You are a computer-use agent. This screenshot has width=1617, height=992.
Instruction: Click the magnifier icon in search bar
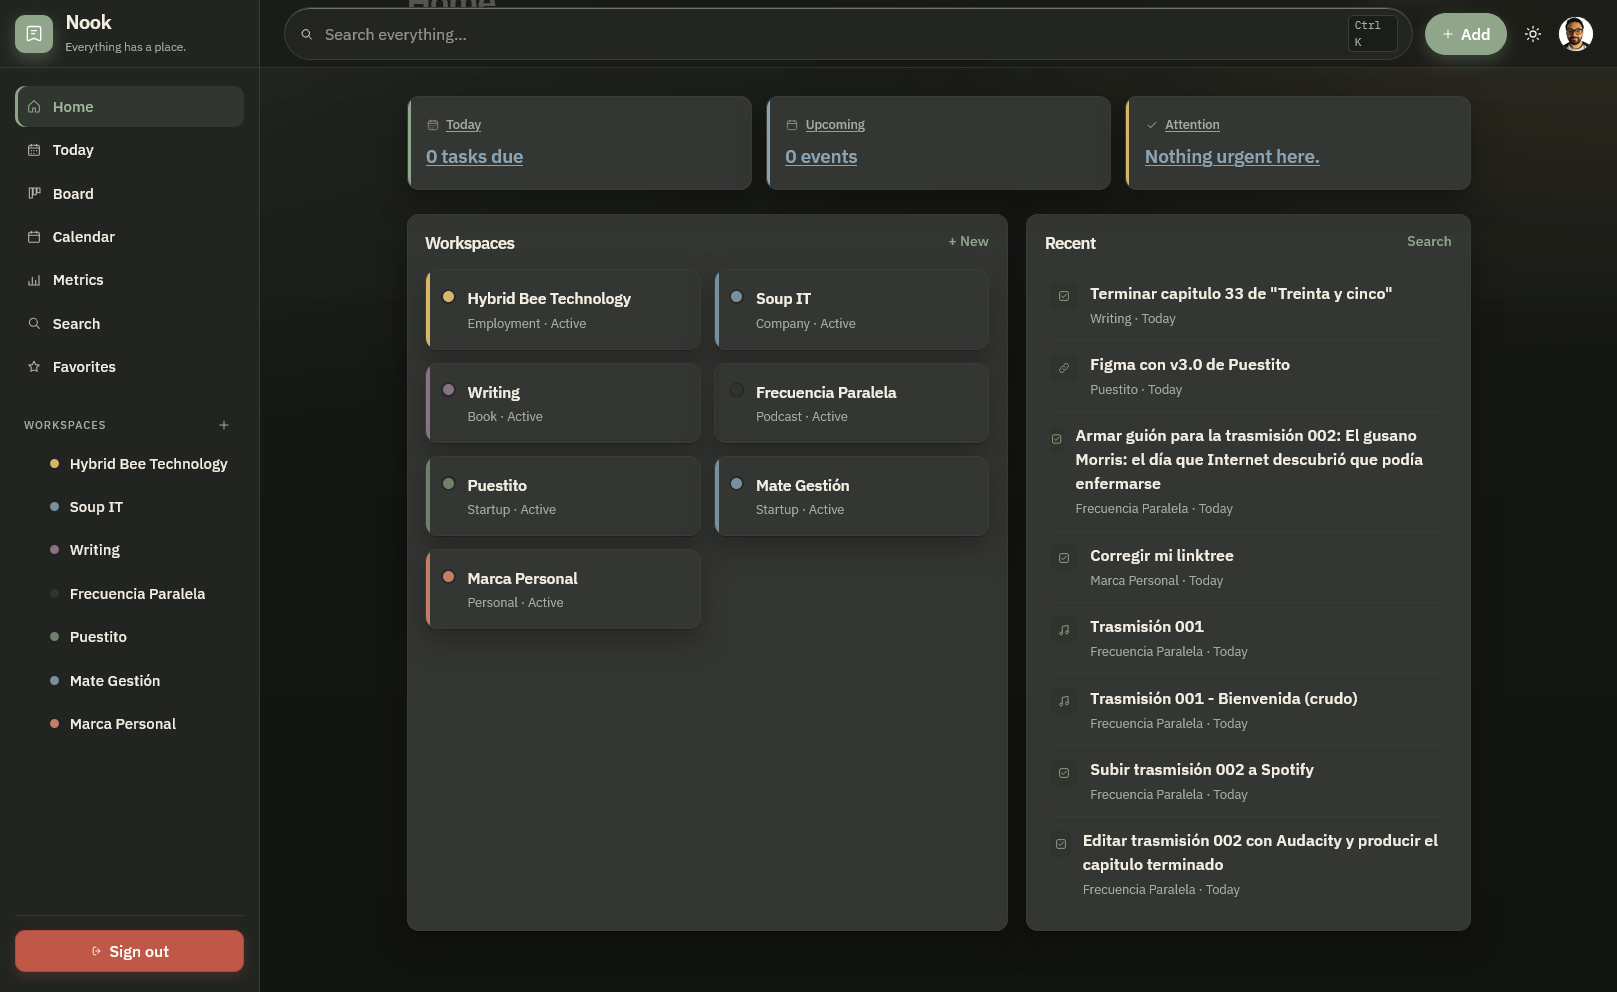click(307, 34)
